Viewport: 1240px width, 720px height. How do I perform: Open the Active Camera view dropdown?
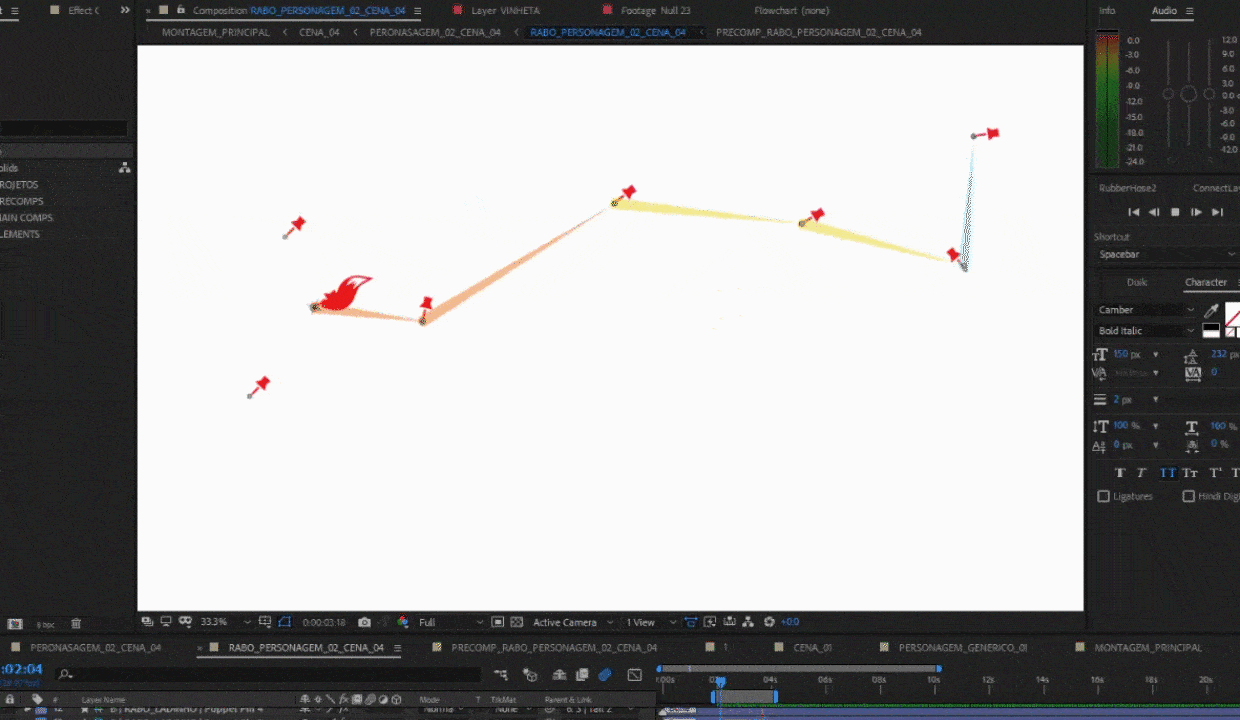pos(572,622)
